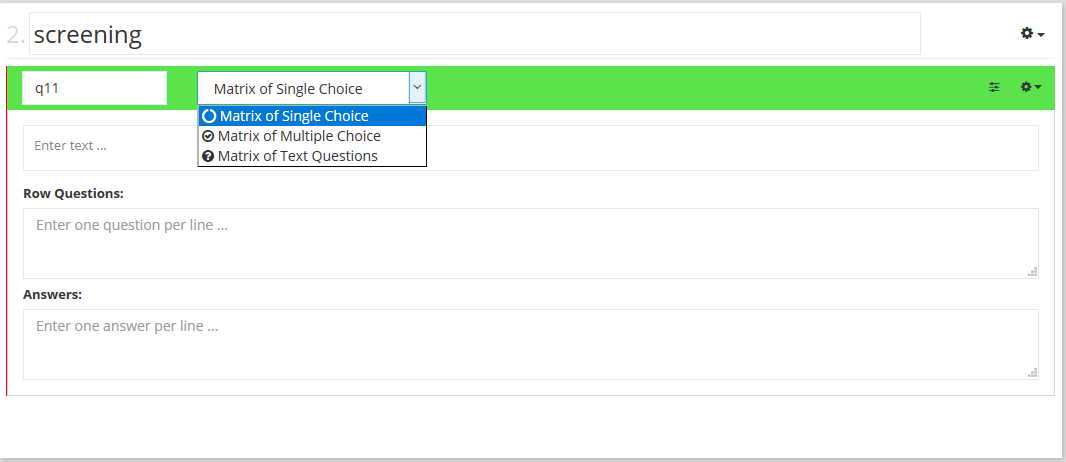
Task: Click the green question header bar
Action: tap(700, 88)
